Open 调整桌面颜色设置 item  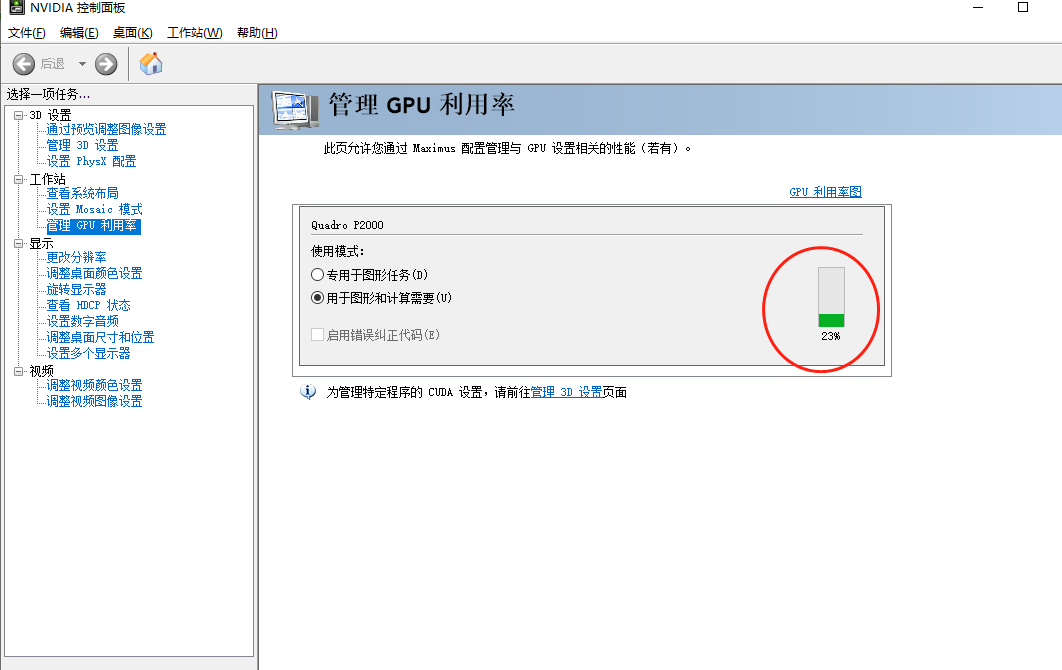coord(94,273)
